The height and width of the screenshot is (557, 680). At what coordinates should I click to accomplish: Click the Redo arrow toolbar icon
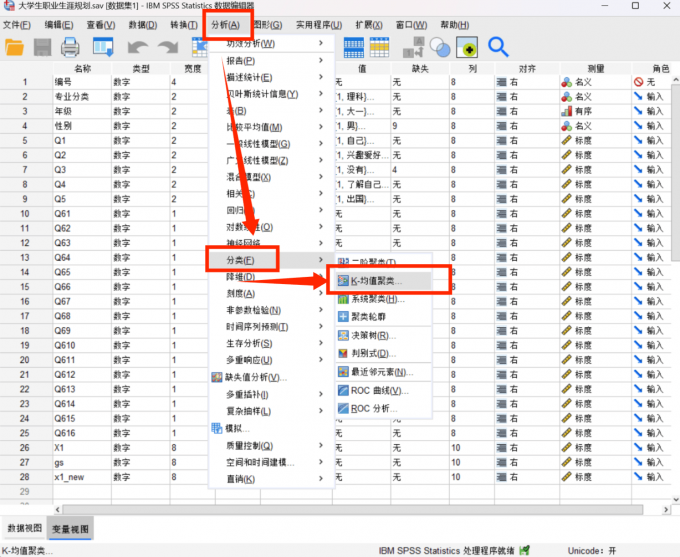coord(168,47)
